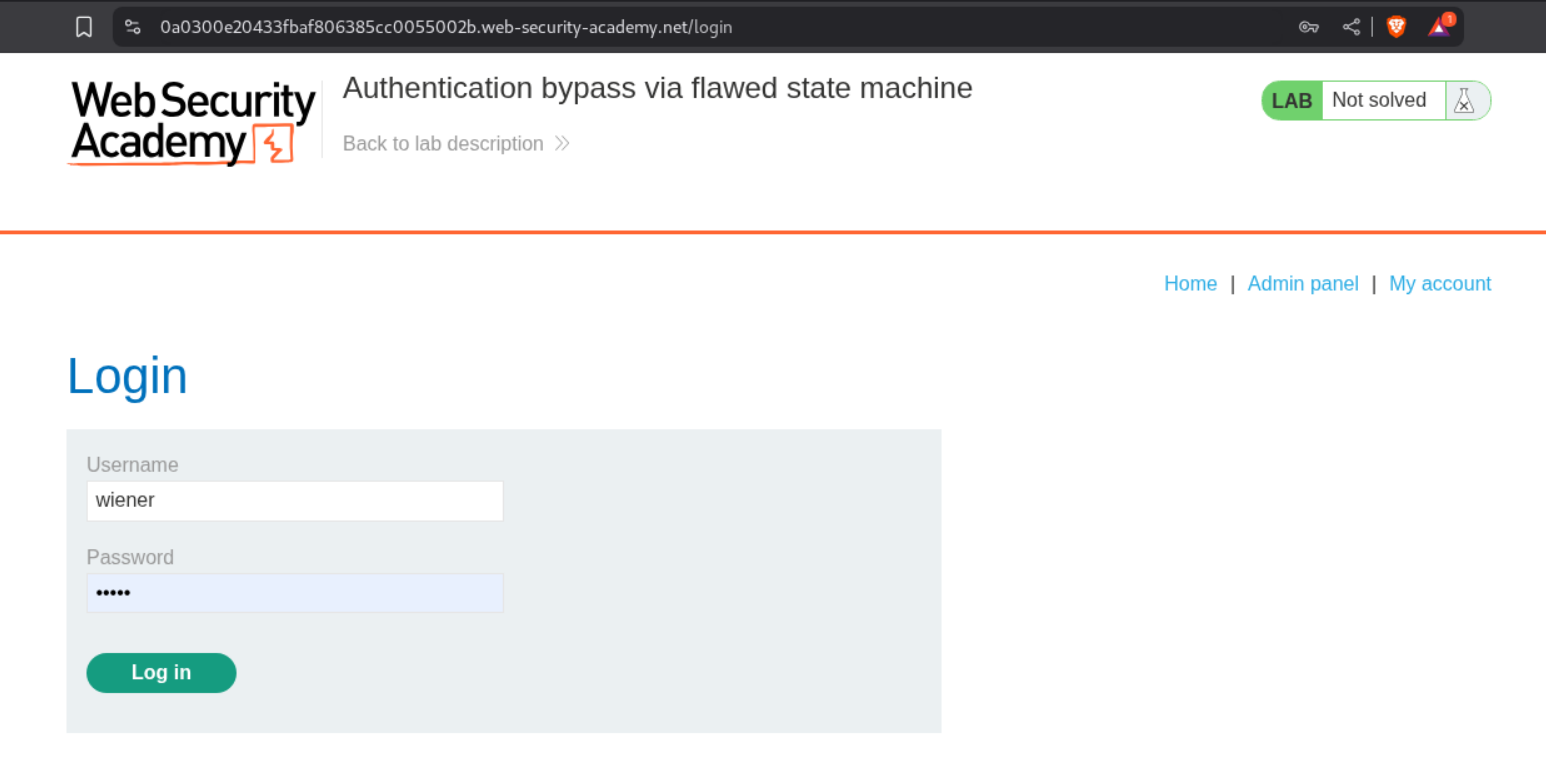Go to the Home page link
The image size is (1546, 769).
click(1190, 284)
